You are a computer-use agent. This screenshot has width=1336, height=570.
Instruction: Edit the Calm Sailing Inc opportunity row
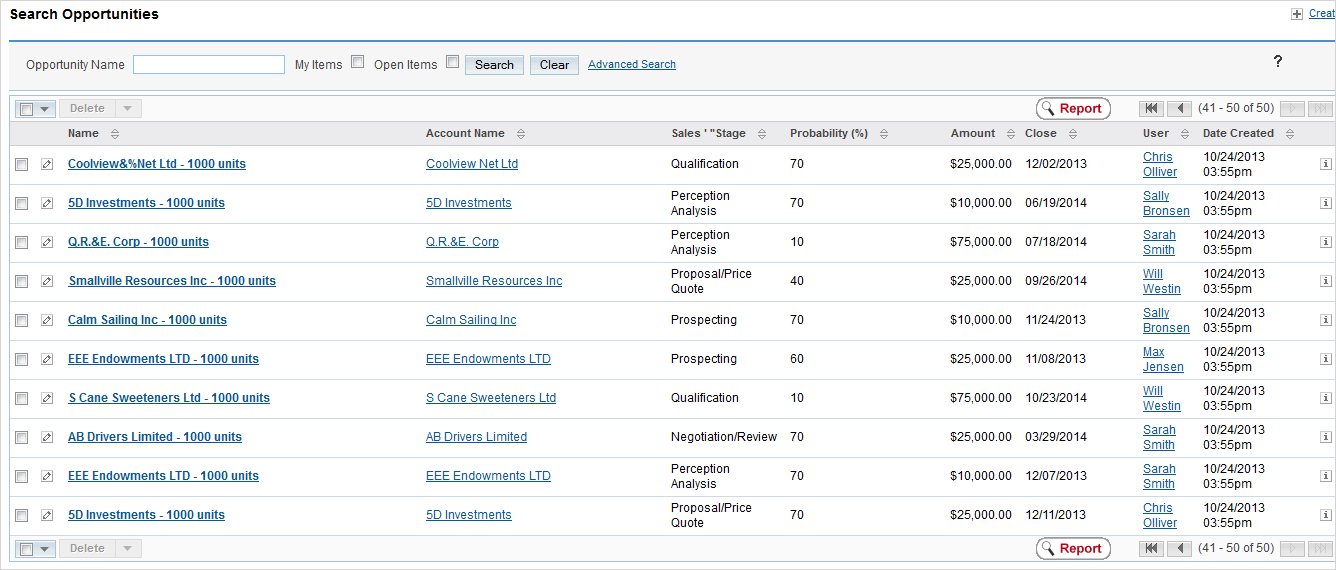tap(47, 320)
